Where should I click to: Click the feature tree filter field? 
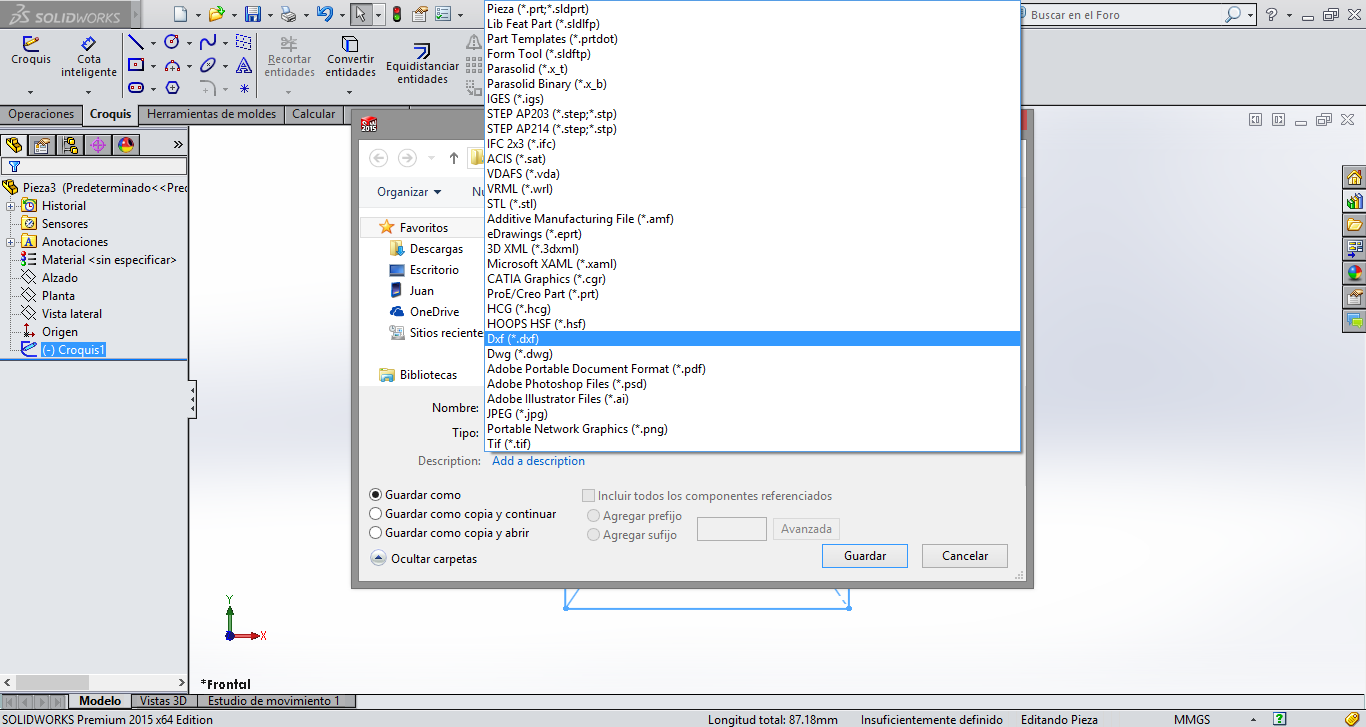pos(94,166)
